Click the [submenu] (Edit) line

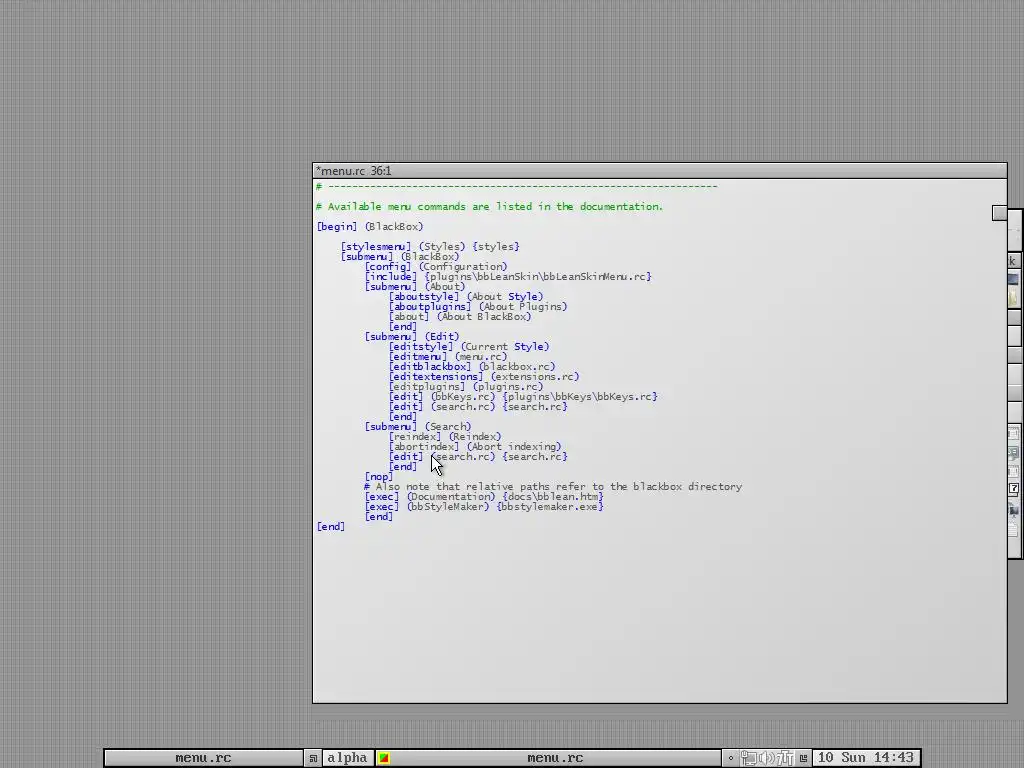(x=411, y=336)
